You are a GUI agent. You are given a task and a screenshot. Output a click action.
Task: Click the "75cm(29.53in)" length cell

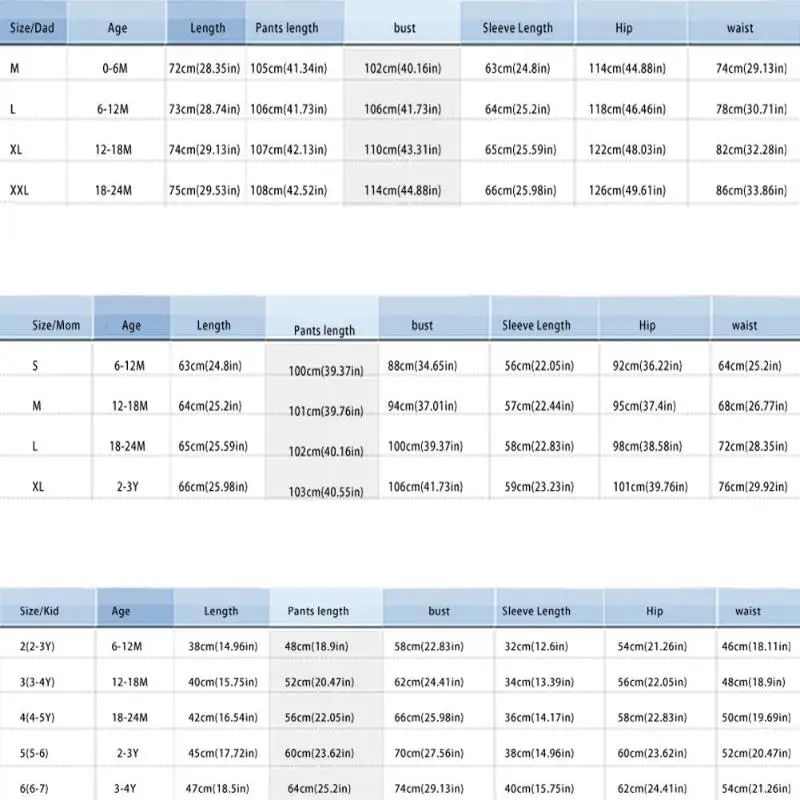(x=205, y=191)
